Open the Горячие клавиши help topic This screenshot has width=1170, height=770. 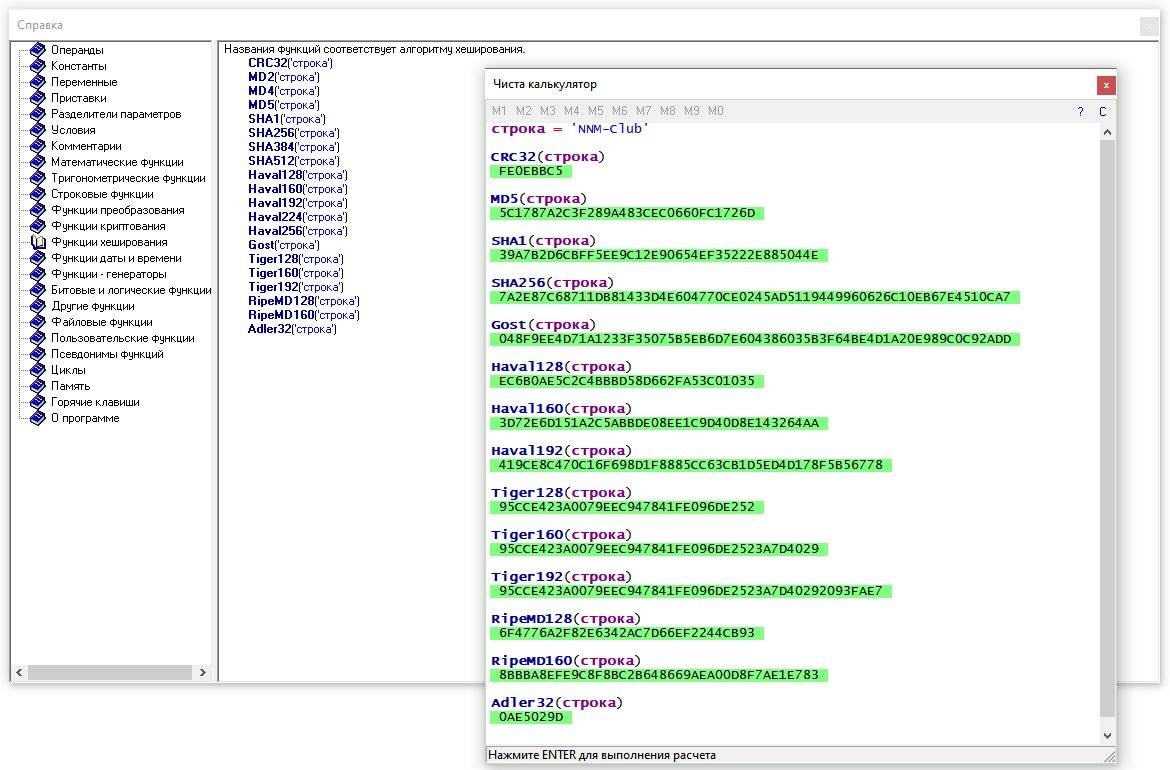click(95, 402)
